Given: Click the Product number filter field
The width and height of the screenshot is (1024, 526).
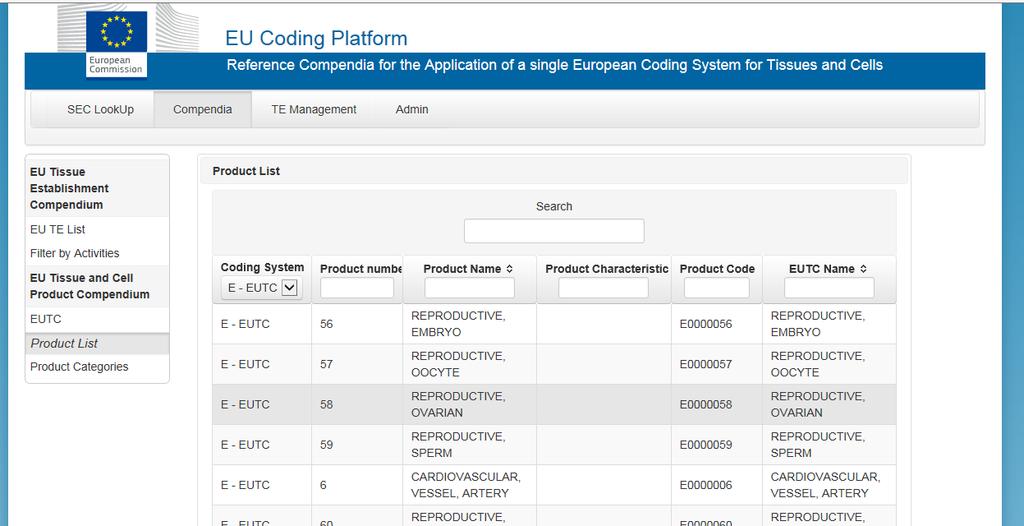Looking at the screenshot, I should (357, 288).
